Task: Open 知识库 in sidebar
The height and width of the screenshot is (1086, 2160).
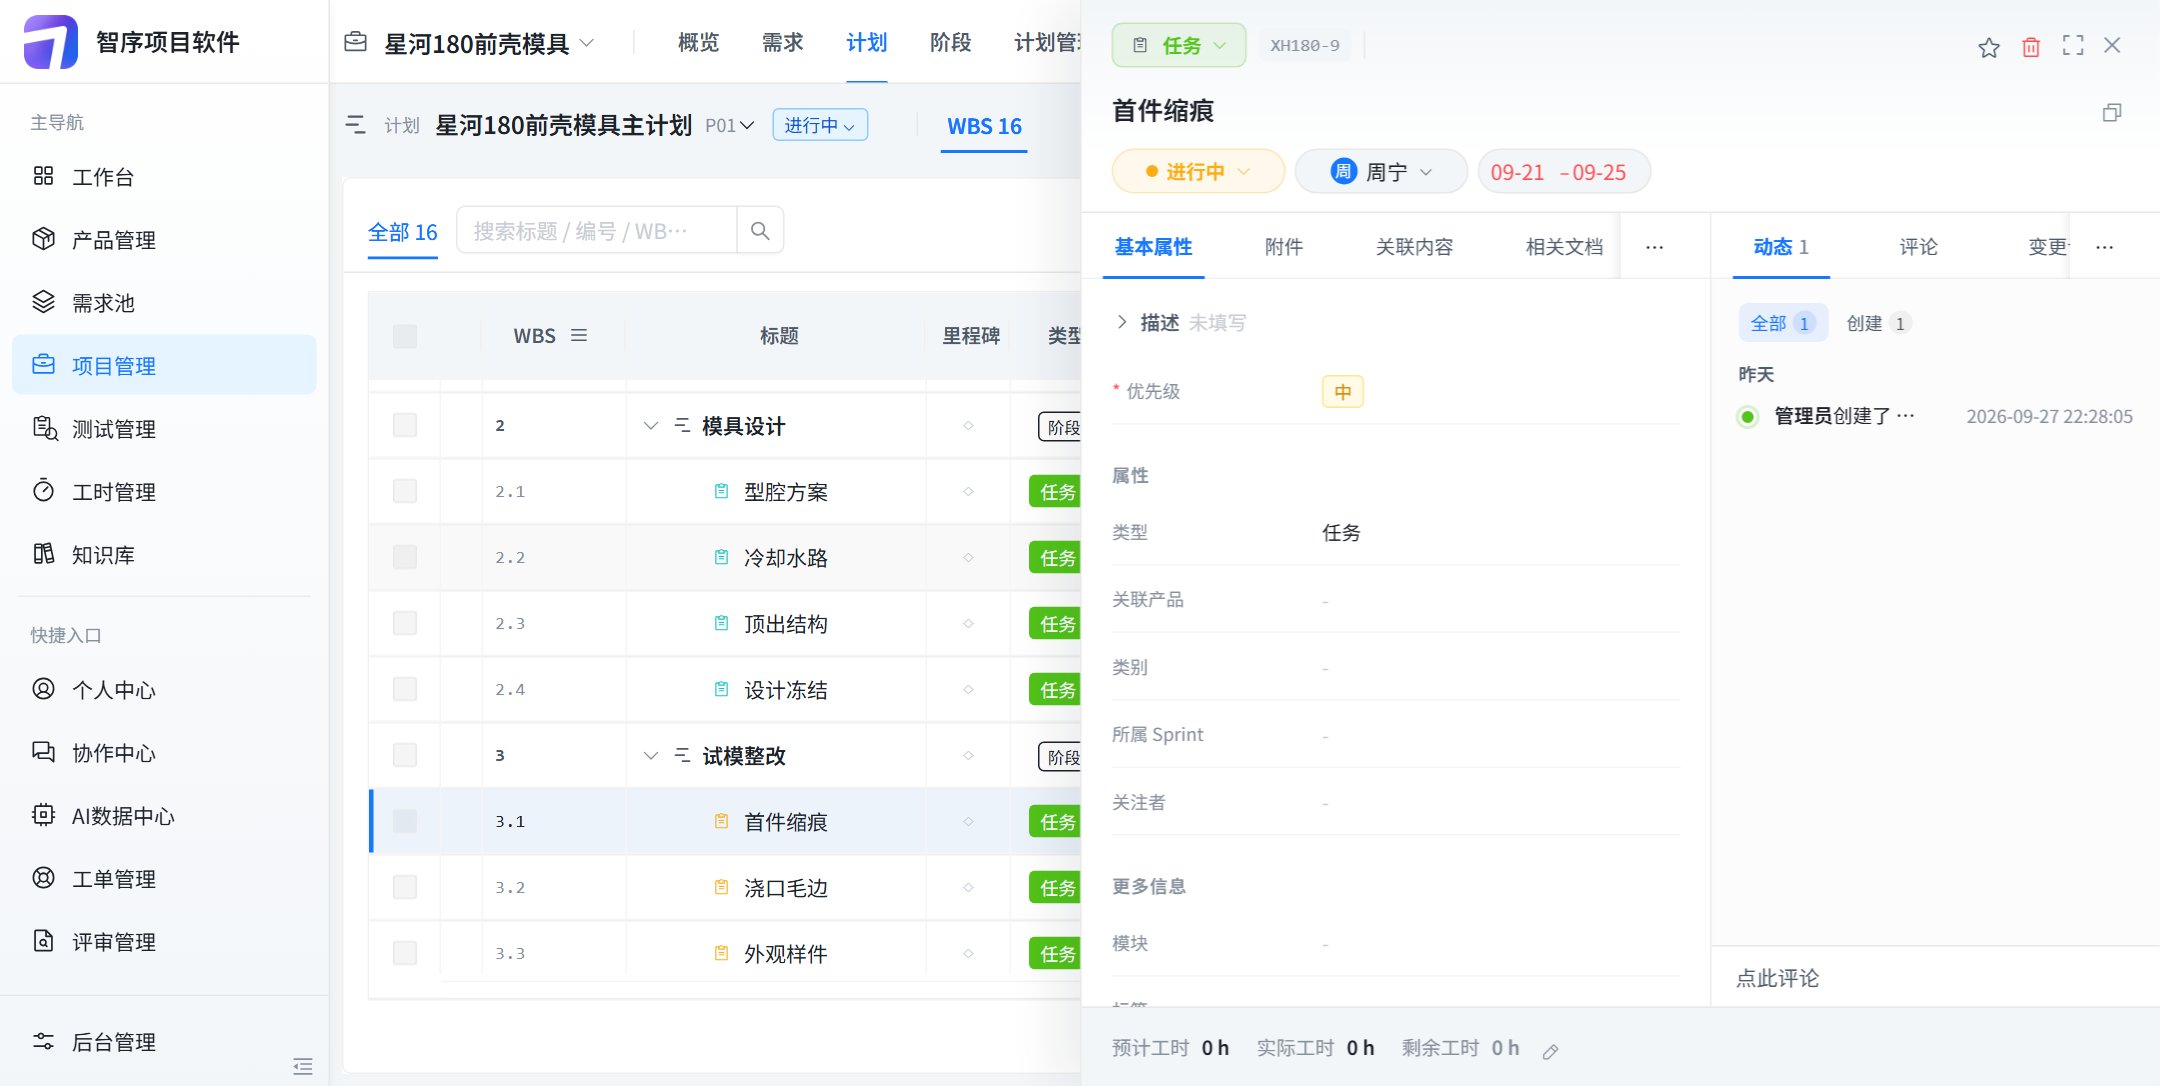Action: 164,554
